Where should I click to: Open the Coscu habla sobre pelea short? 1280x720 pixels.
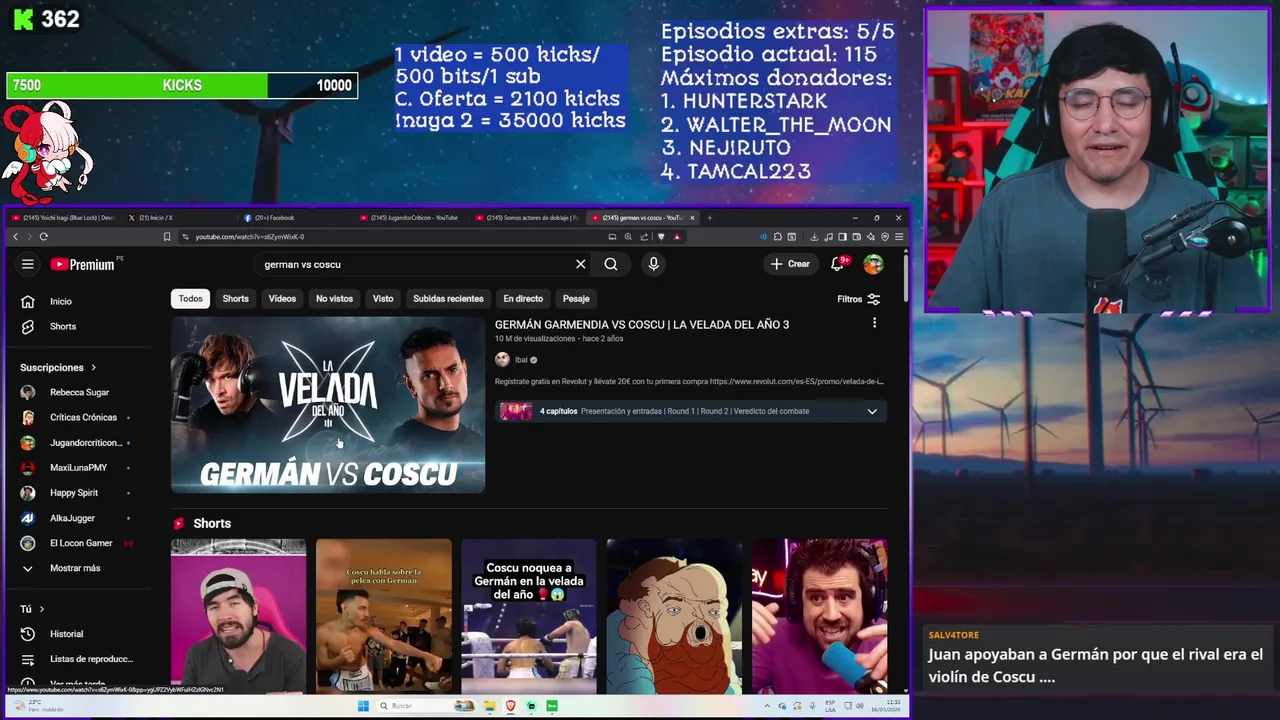point(384,616)
